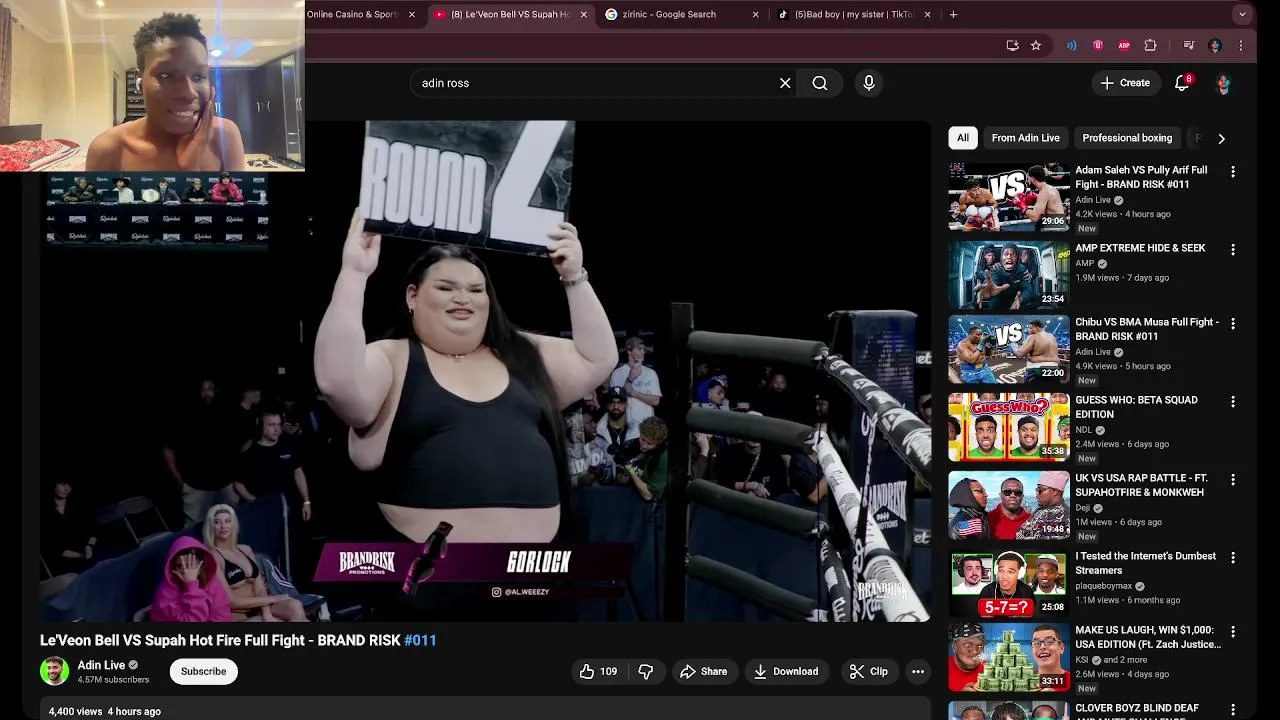Click the Share button

pyautogui.click(x=704, y=671)
